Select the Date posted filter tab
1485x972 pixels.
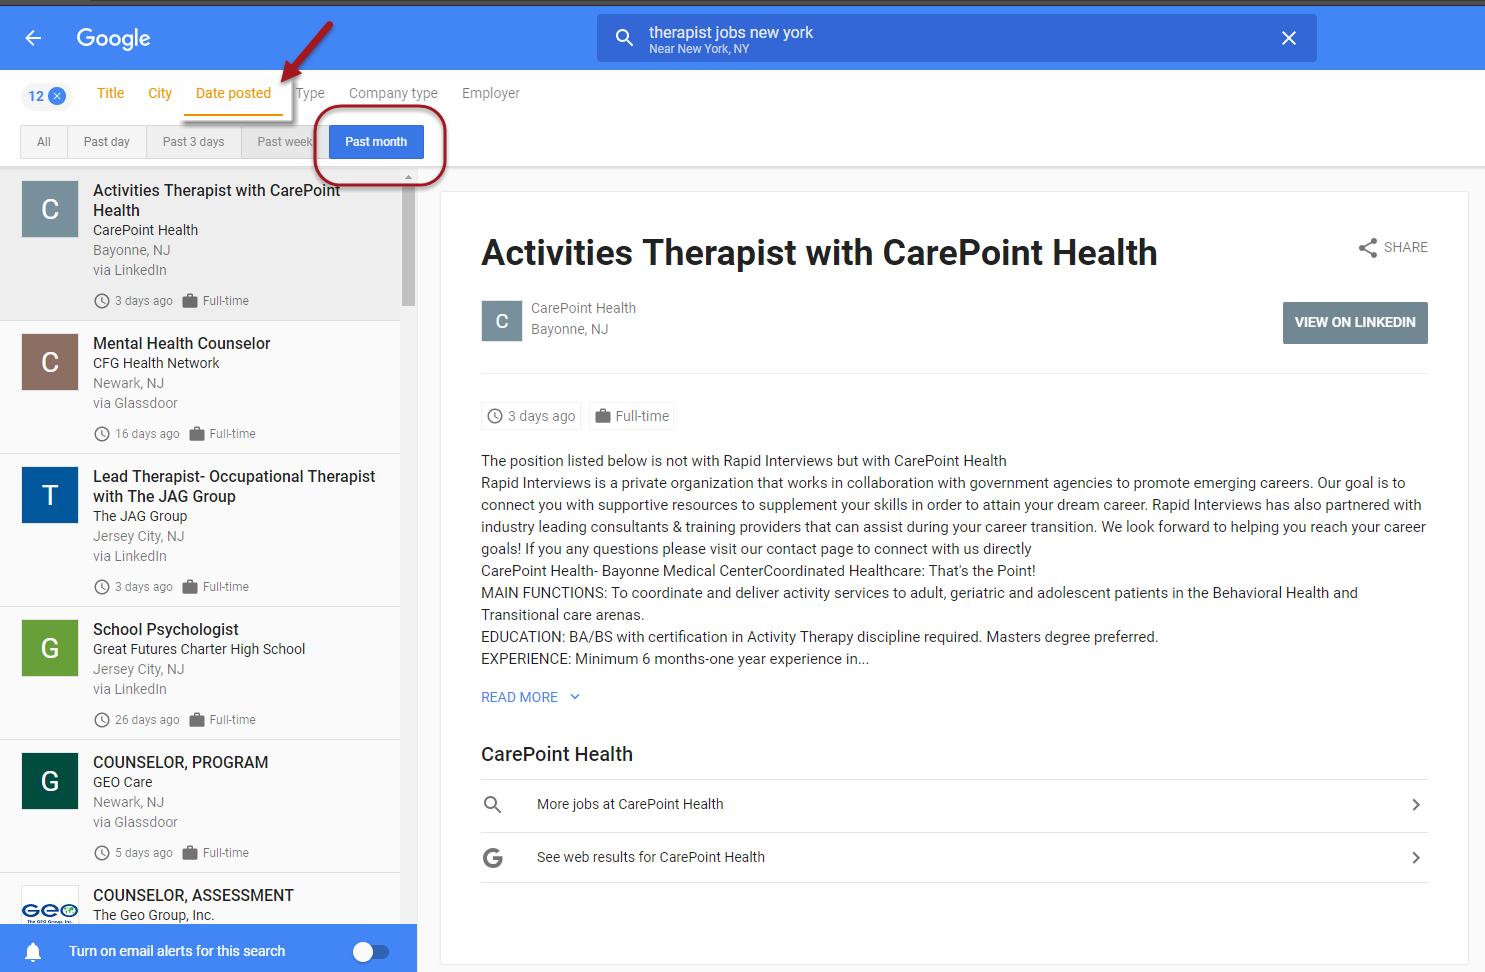(233, 93)
